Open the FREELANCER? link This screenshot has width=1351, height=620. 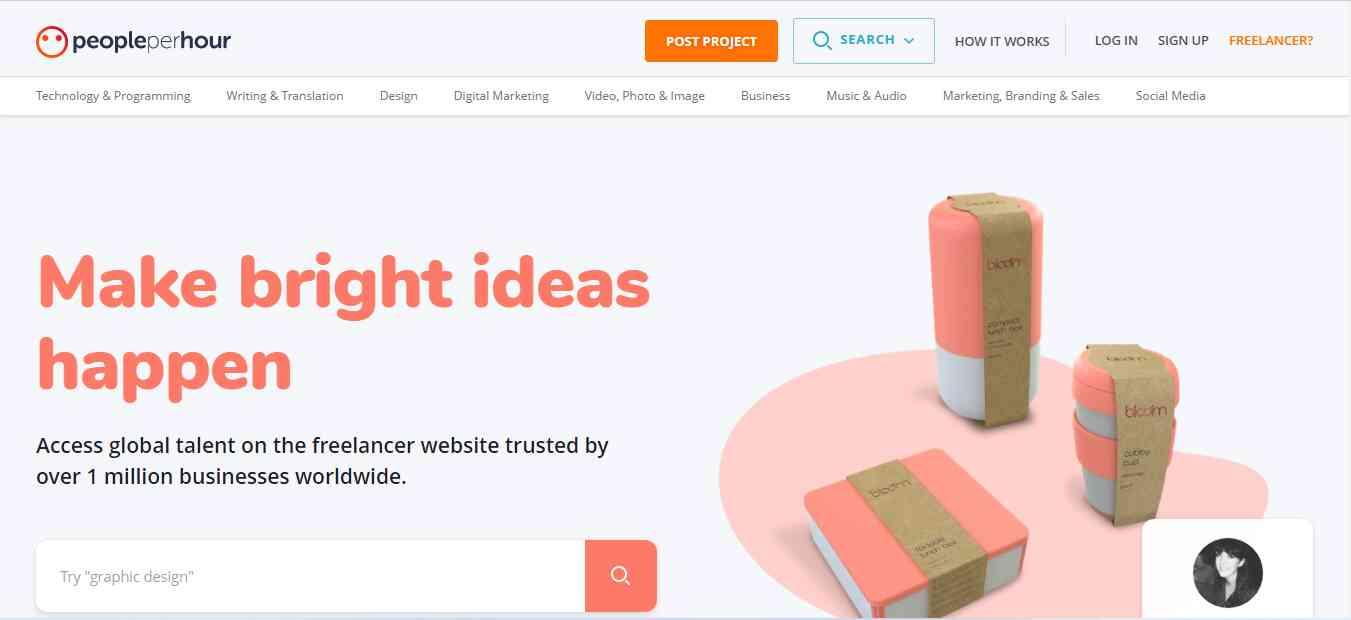tap(1271, 41)
